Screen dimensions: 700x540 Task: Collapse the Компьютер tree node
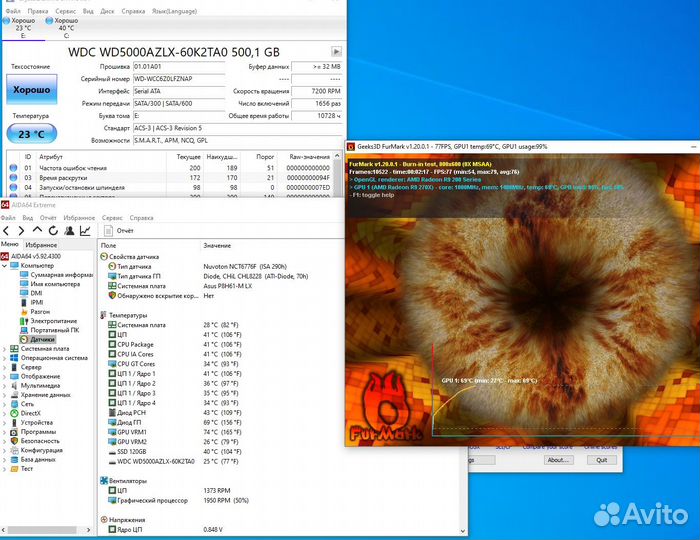[x=4, y=266]
